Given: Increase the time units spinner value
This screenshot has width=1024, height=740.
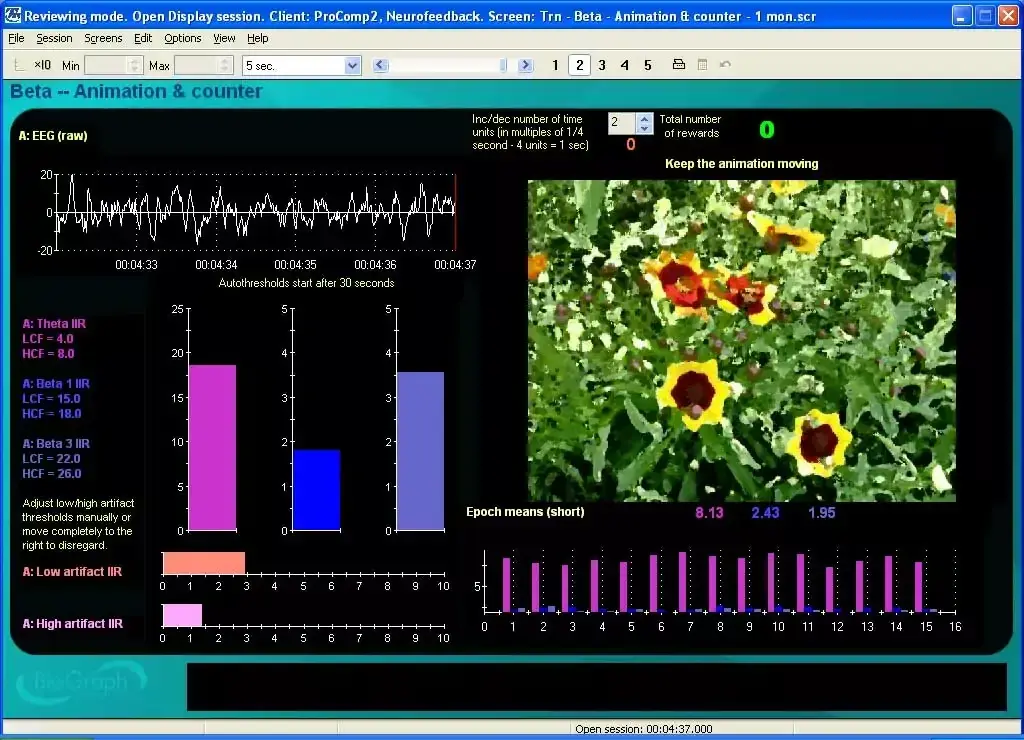Looking at the screenshot, I should [645, 118].
